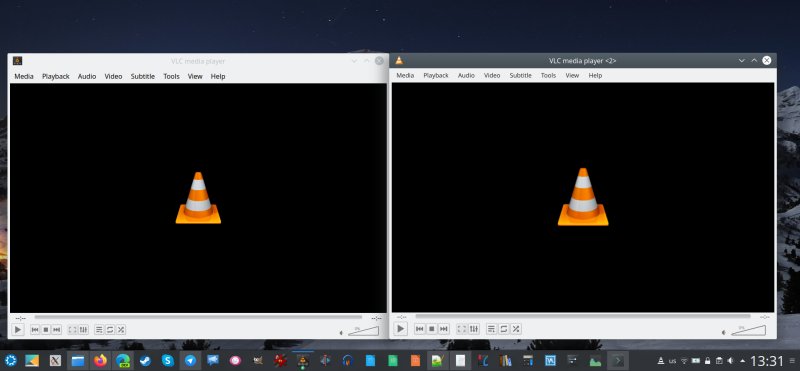The width and height of the screenshot is (800, 371).
Task: Open the file manager from the taskbar
Action: point(78,361)
